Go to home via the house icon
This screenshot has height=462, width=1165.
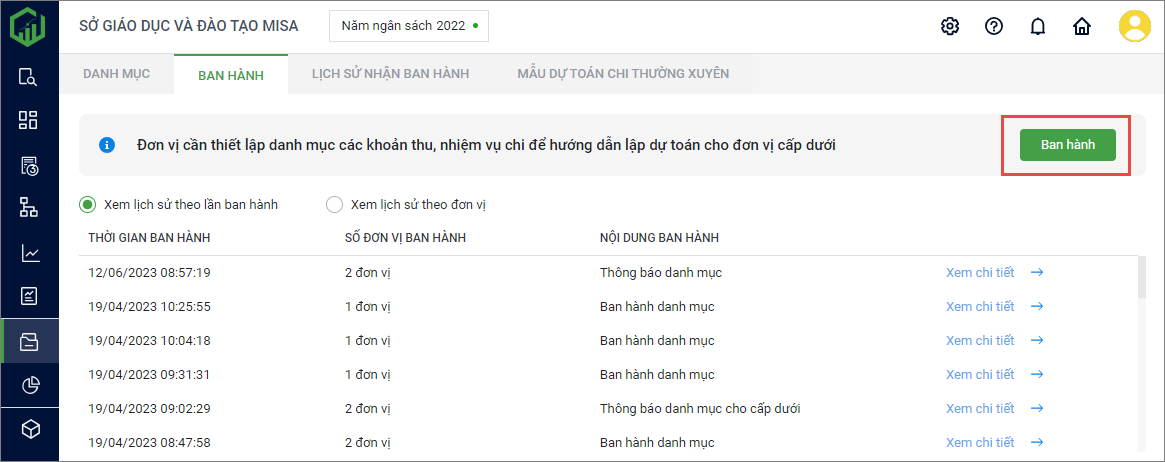1081,26
